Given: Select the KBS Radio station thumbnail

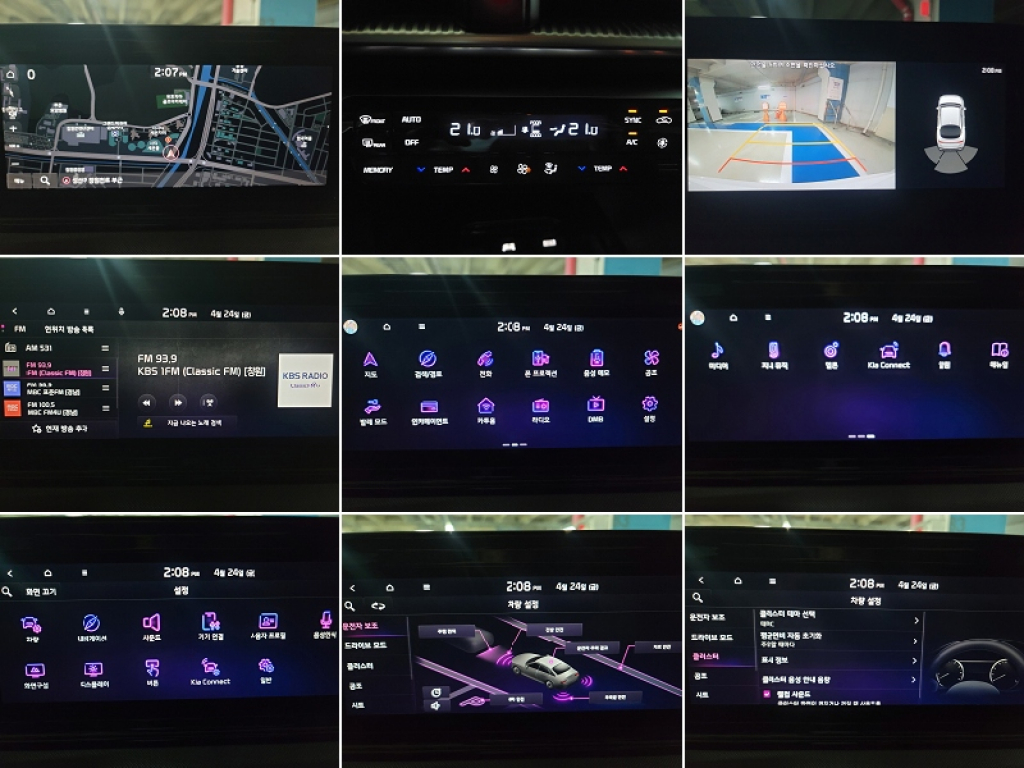Looking at the screenshot, I should (304, 380).
